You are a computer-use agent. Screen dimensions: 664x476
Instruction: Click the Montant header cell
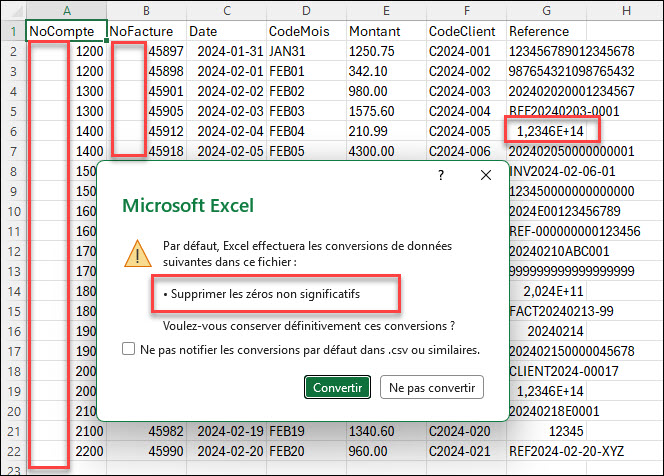(x=386, y=31)
